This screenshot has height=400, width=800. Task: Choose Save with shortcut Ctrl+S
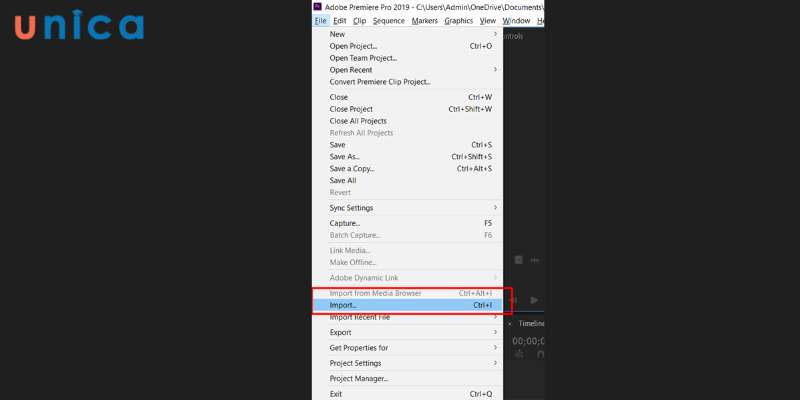[407, 145]
